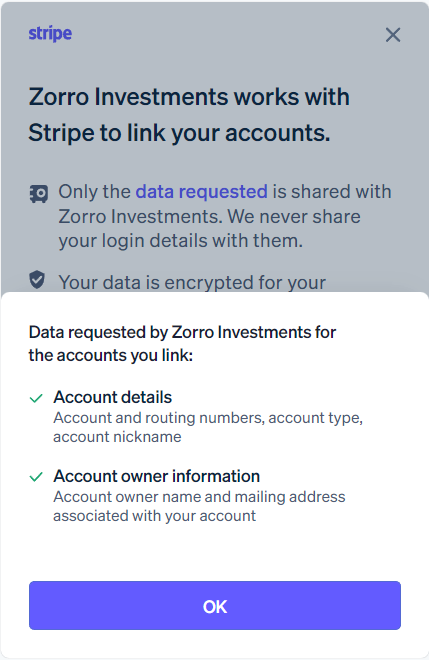
Task: Click the shield icon next to encryption text
Action: coord(37,280)
